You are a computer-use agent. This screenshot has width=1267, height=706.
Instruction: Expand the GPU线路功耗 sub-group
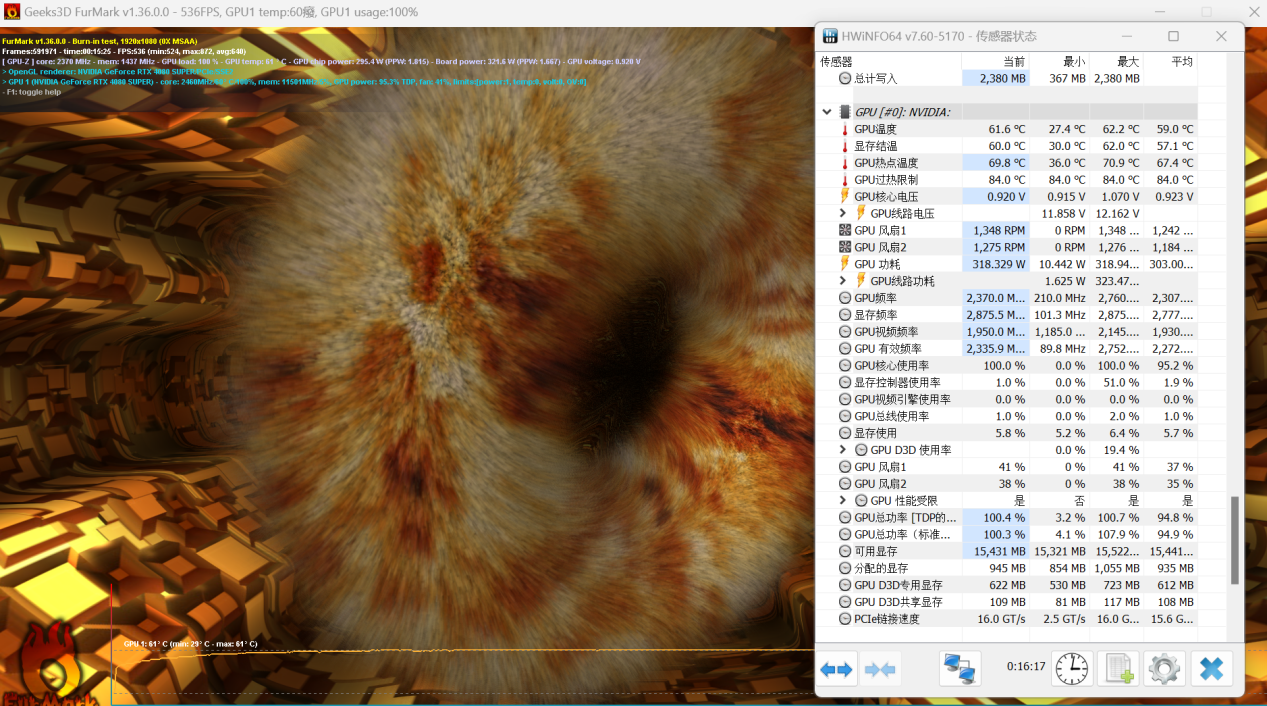[843, 281]
